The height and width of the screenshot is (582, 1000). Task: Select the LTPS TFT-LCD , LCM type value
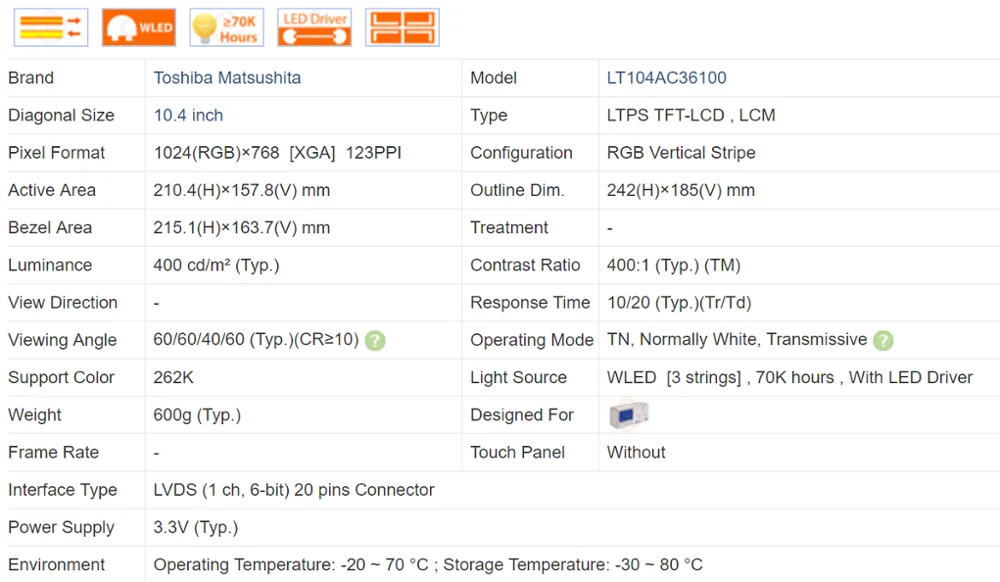pyautogui.click(x=691, y=115)
